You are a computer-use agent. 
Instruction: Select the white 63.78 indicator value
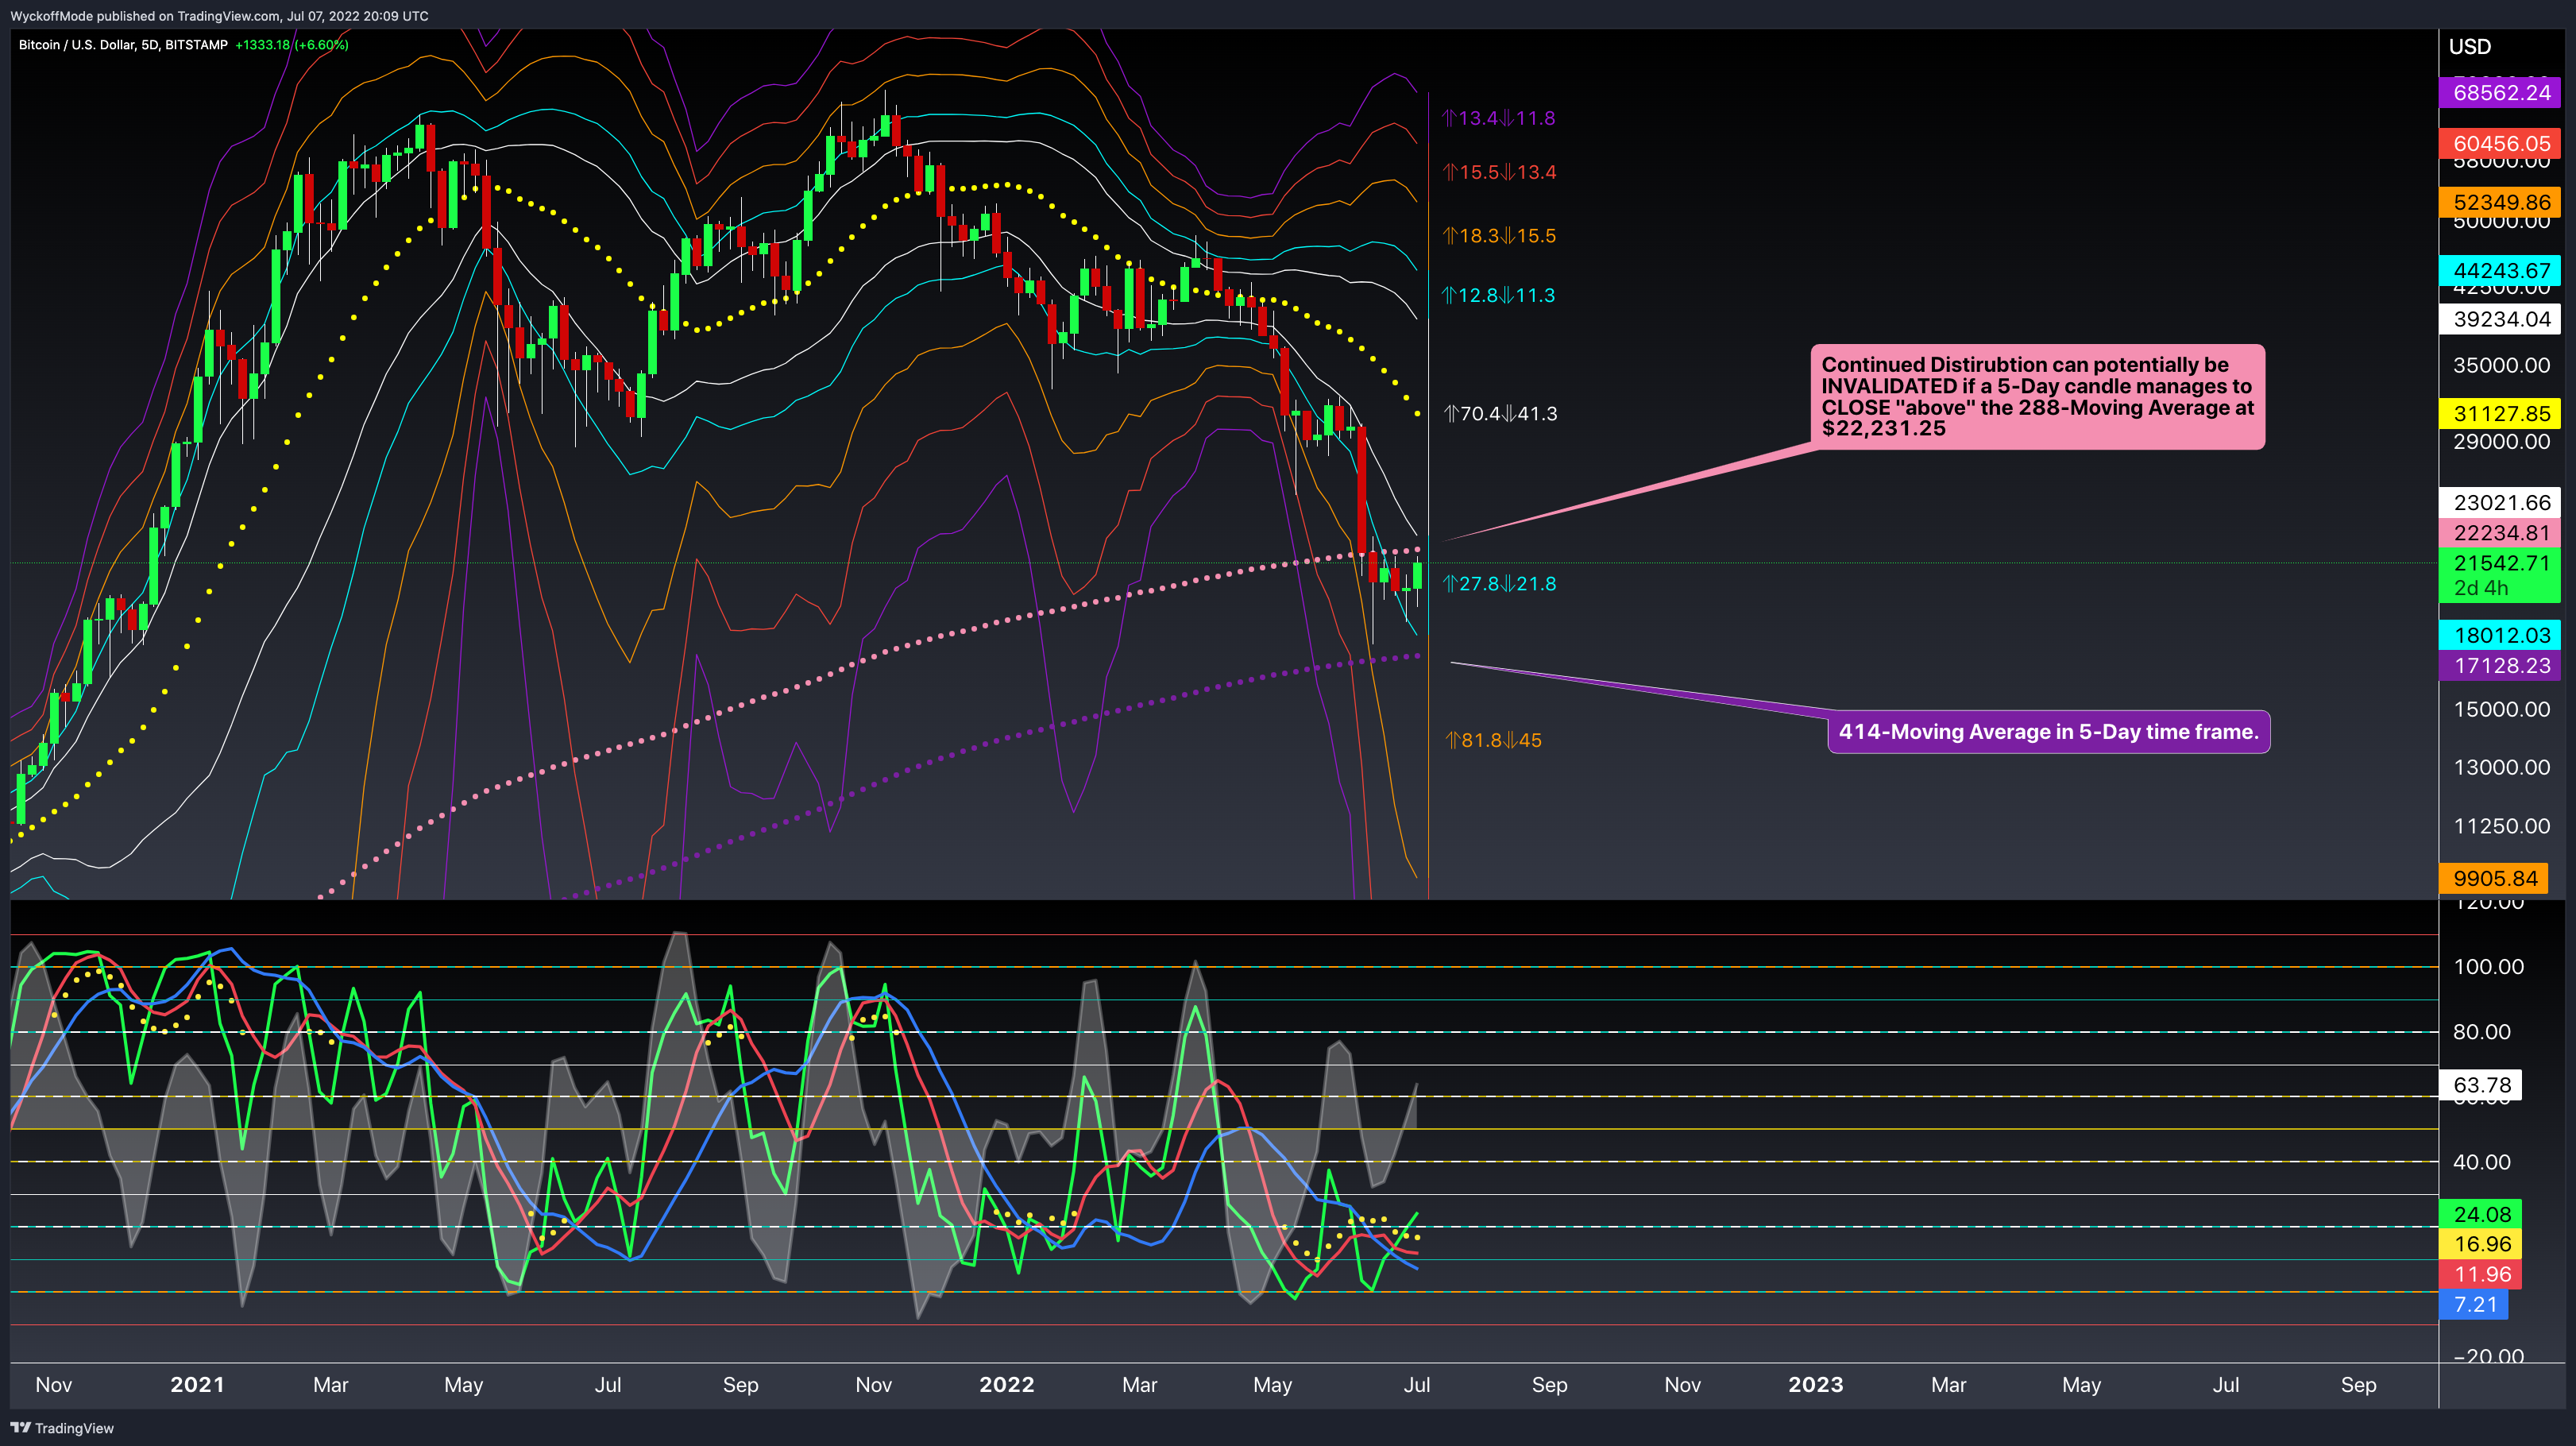click(x=2481, y=1085)
